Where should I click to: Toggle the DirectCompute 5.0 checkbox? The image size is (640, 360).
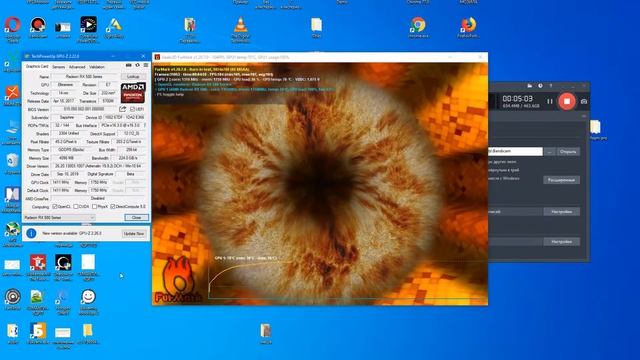113,207
